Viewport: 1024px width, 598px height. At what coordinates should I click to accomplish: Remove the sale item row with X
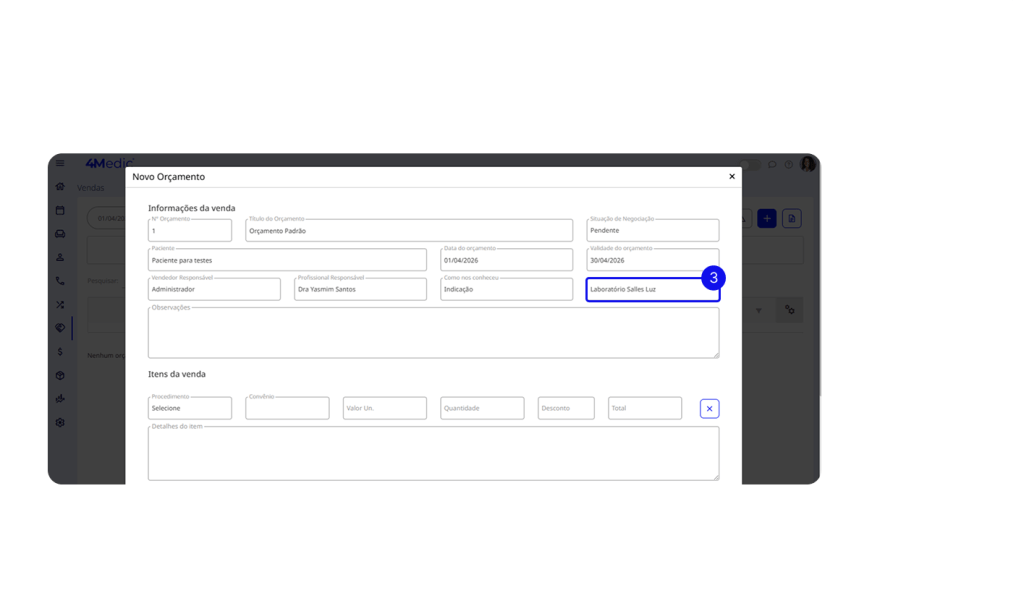coord(709,408)
